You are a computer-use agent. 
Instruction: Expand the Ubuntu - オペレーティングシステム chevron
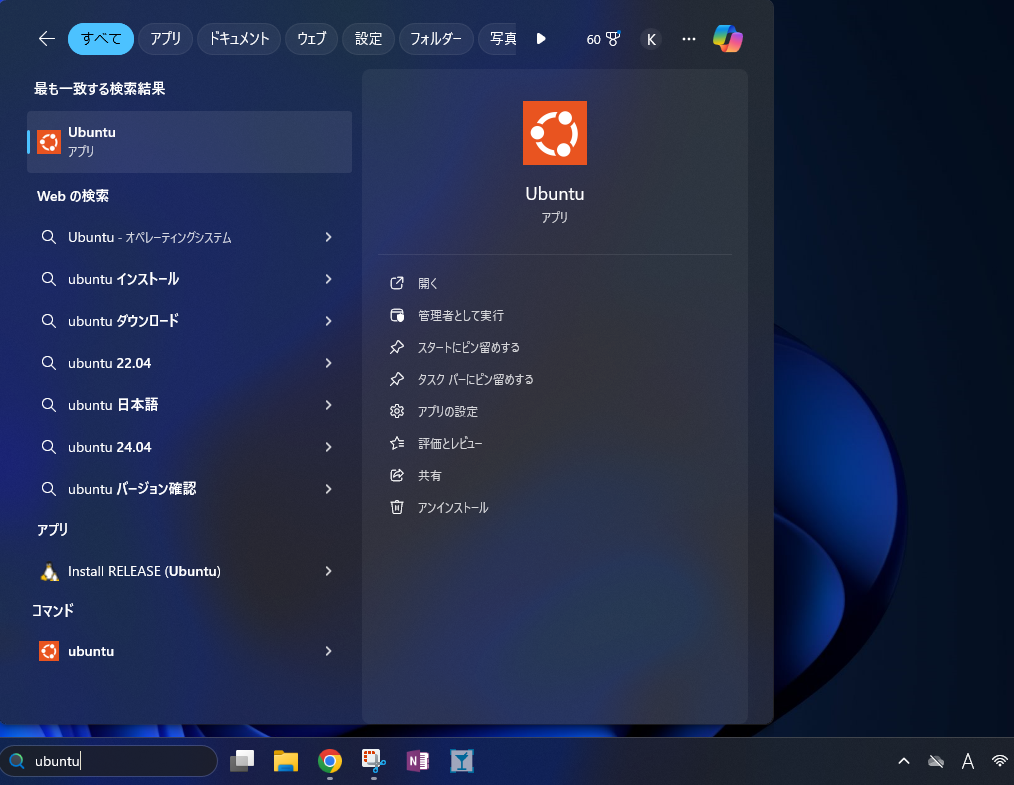(329, 237)
